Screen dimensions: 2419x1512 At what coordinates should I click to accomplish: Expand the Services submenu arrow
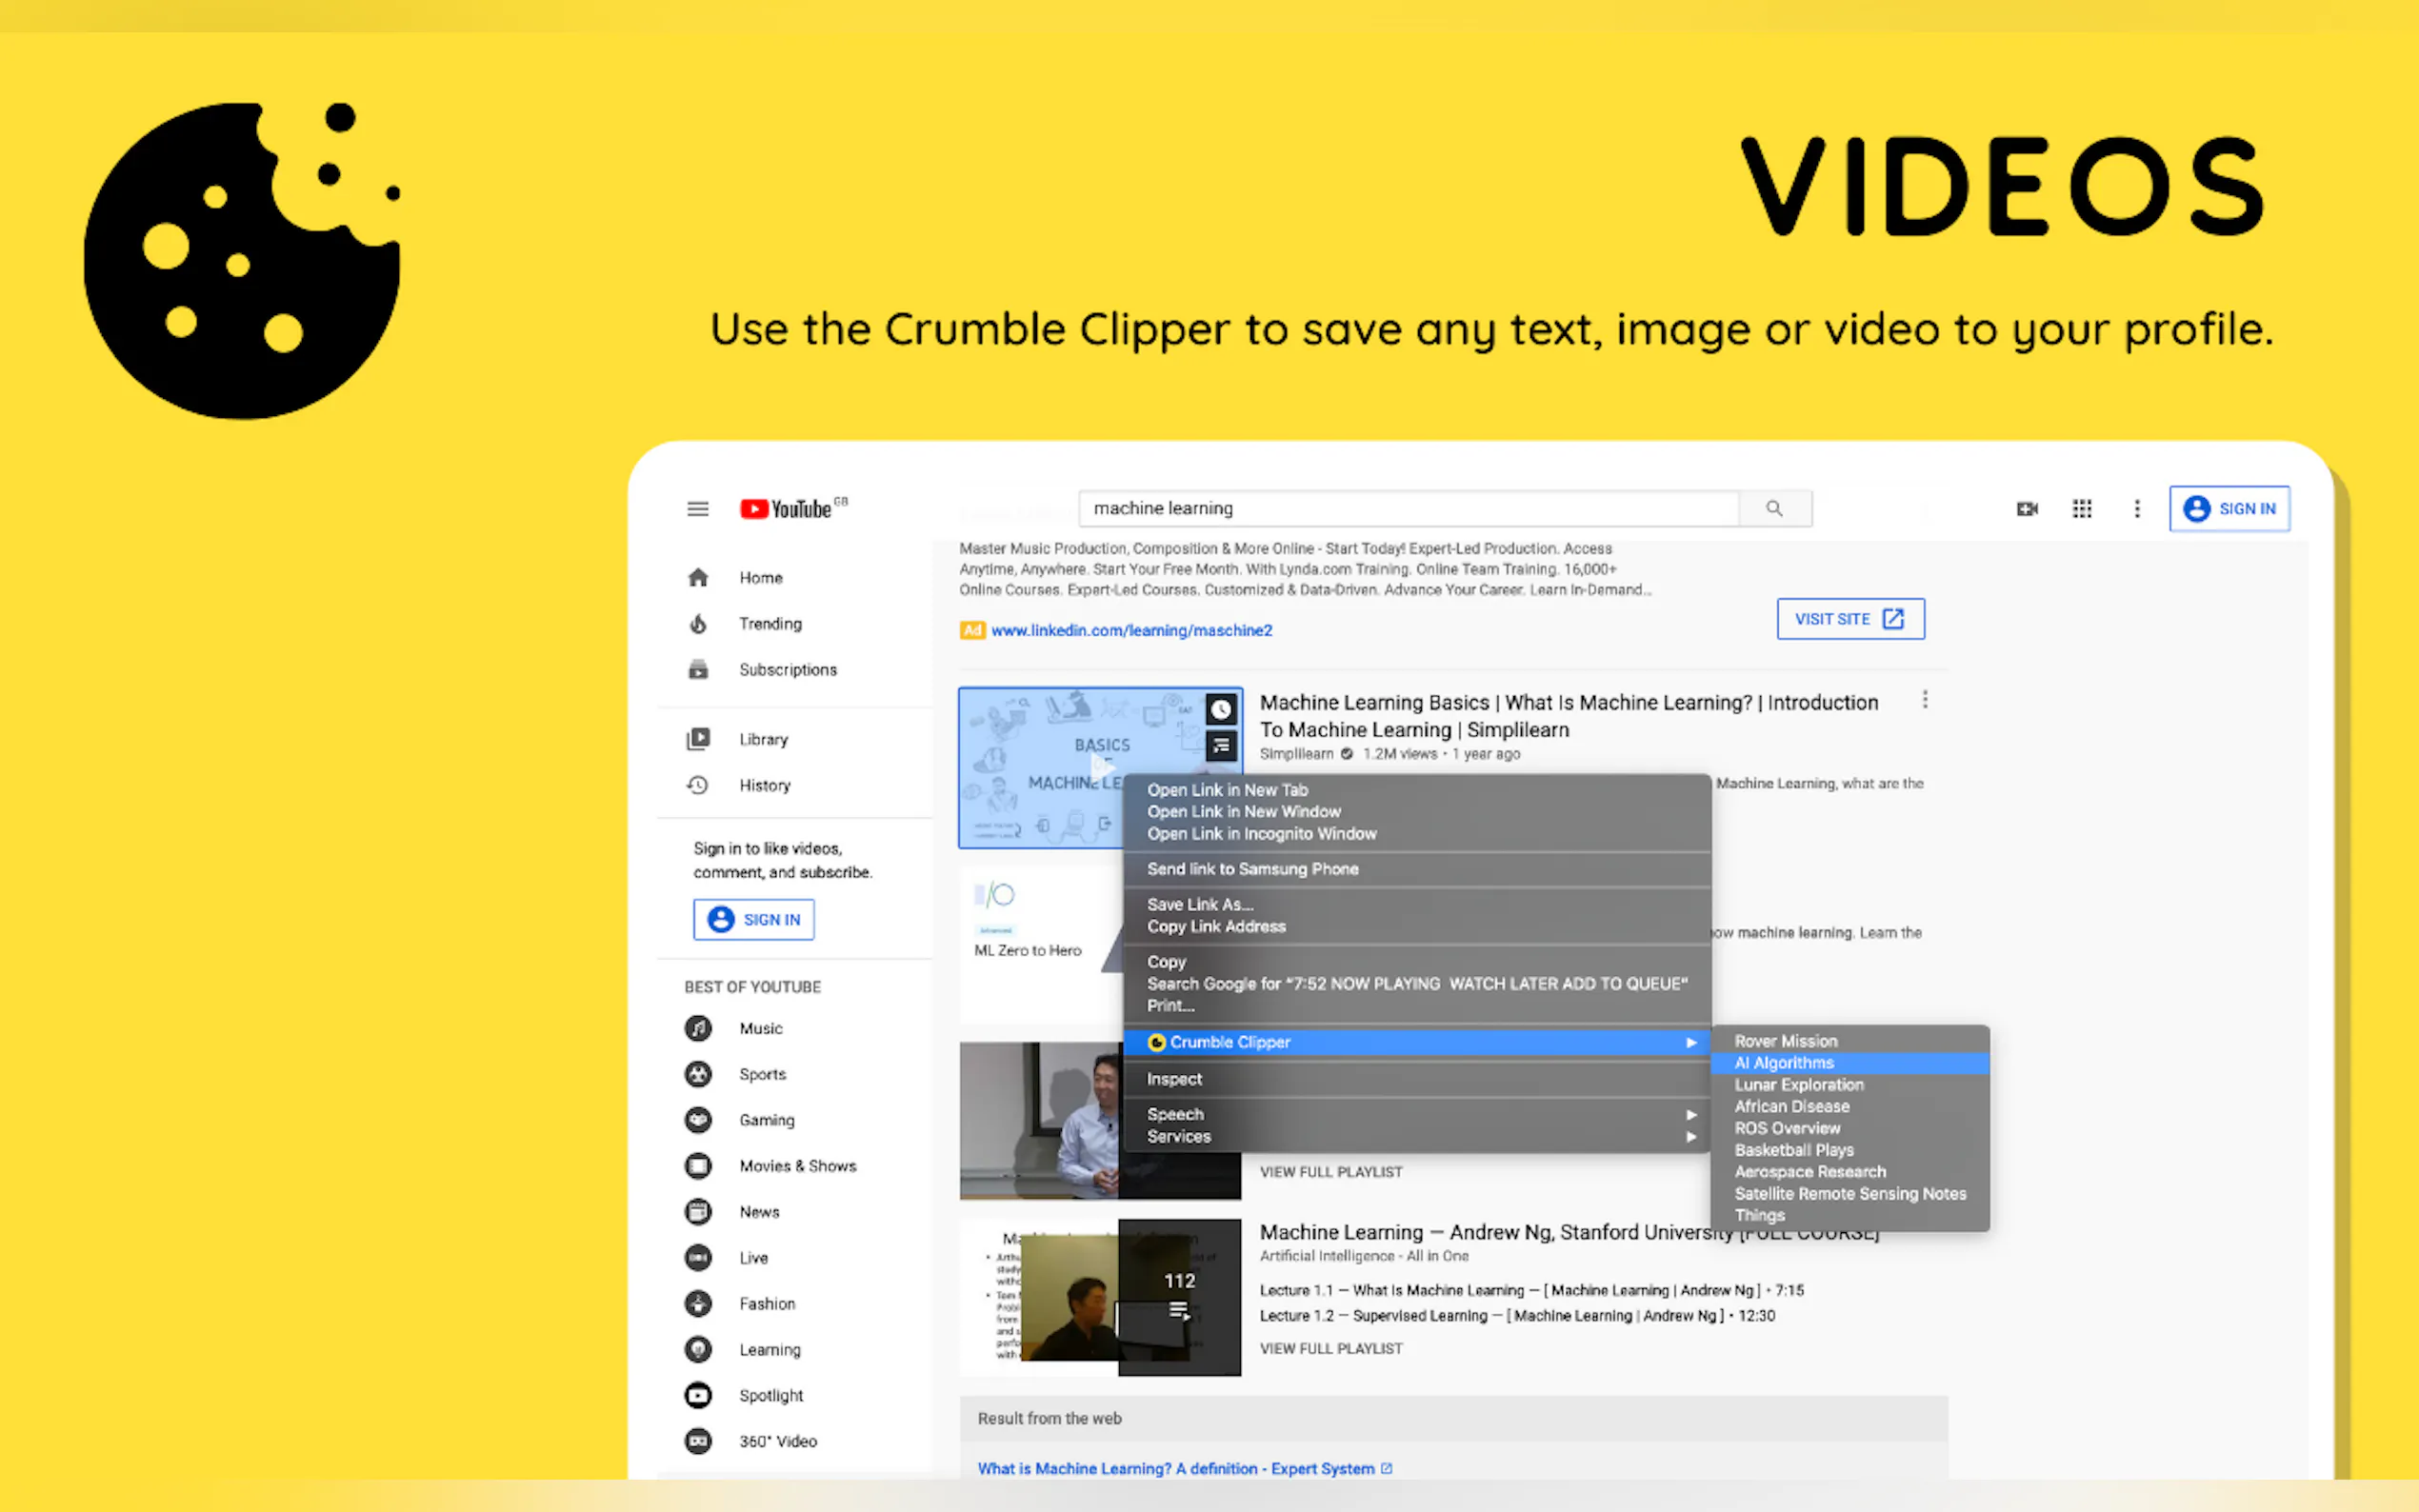coord(1691,1137)
